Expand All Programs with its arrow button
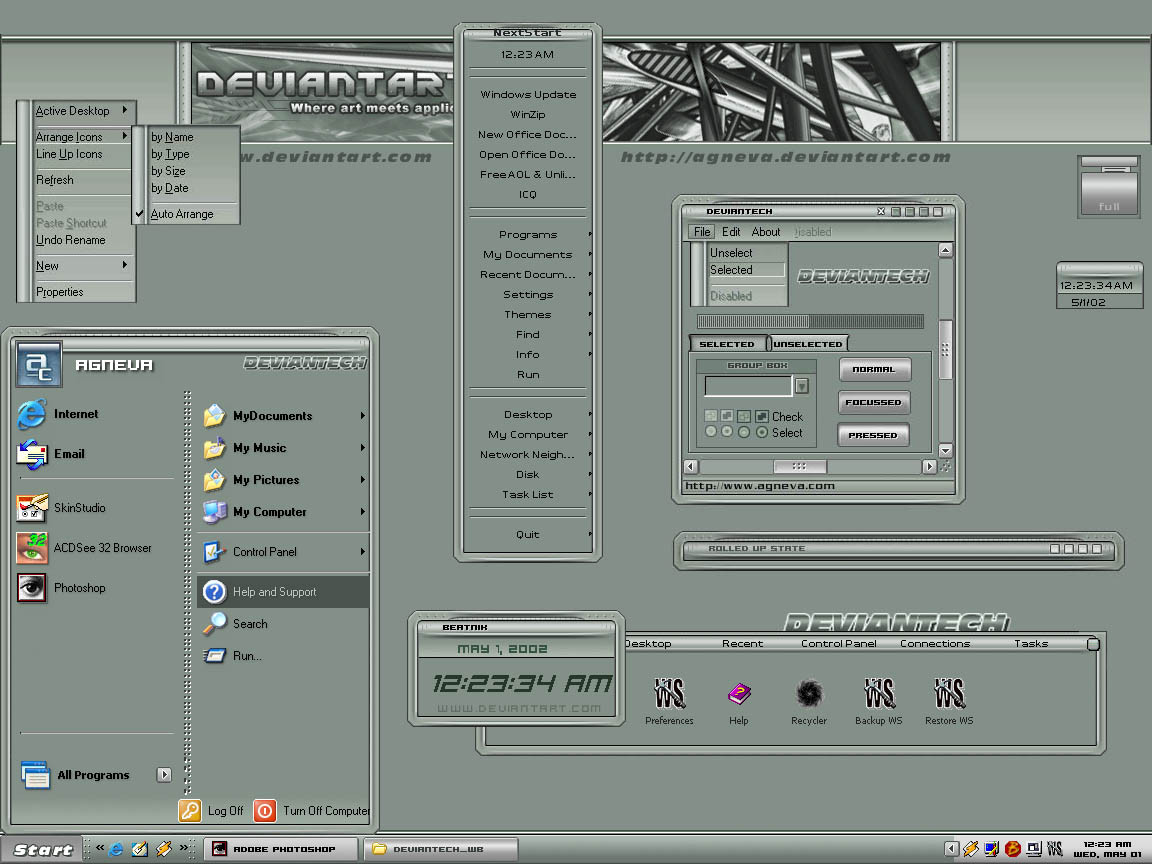Screen dimensions: 1152x864 (x=164, y=774)
